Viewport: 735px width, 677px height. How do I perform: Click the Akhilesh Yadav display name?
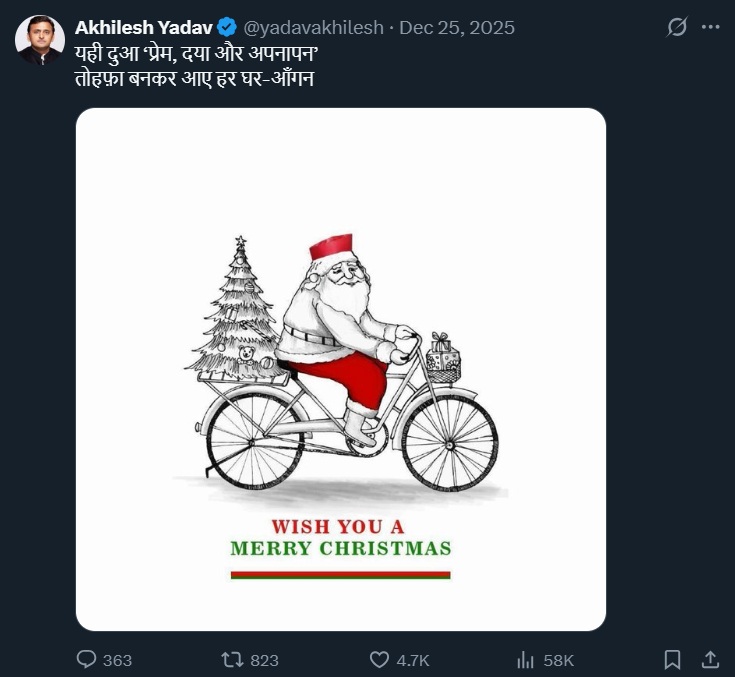coord(144,28)
